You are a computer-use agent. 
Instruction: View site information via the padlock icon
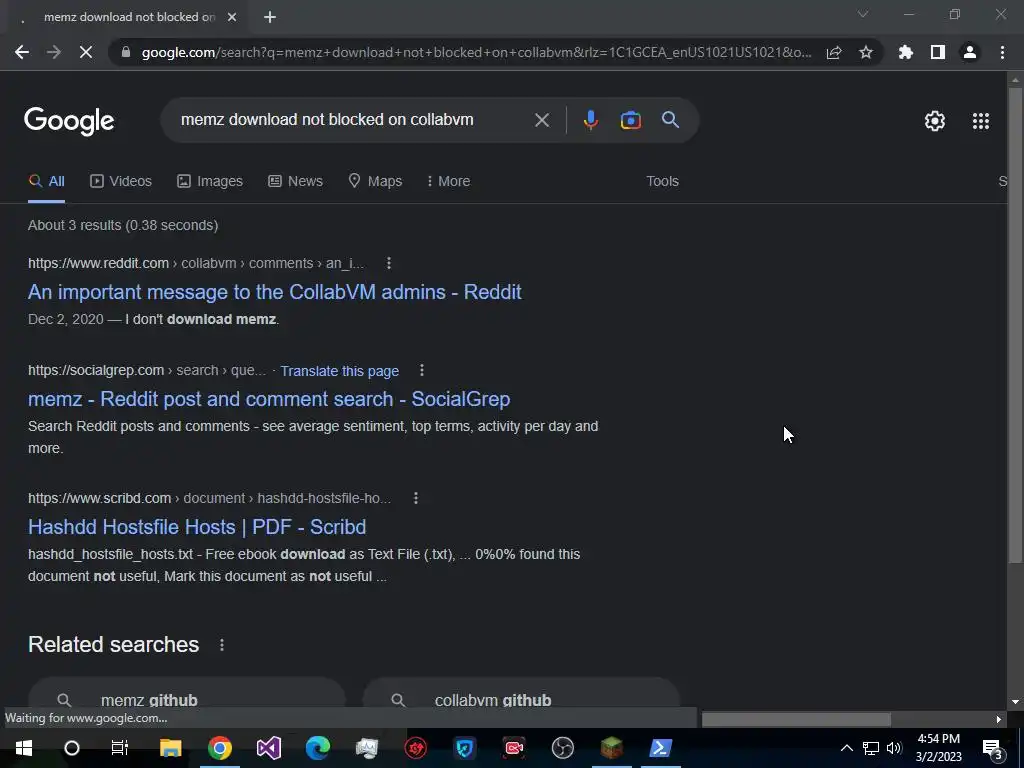(126, 52)
